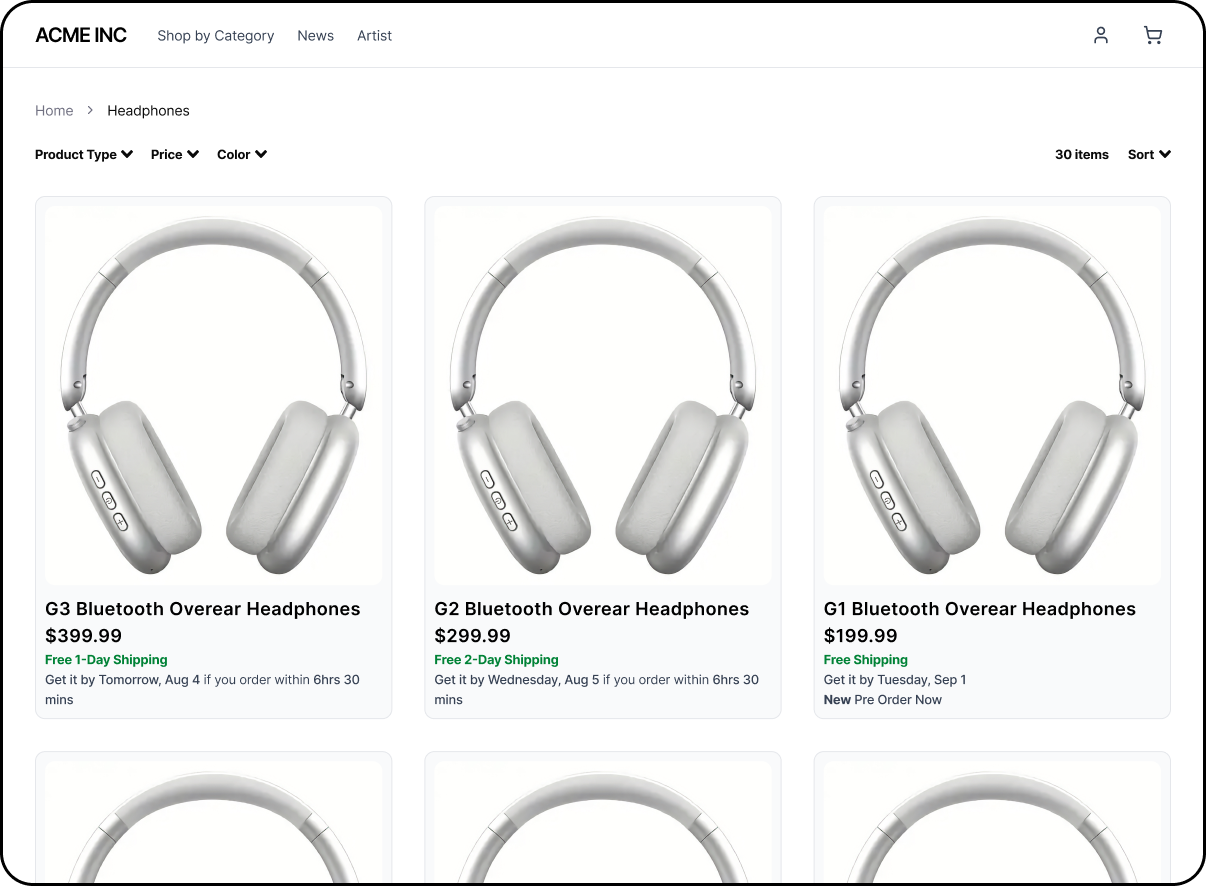
Task: Open G2 Bluetooth Overear Headphones title
Action: coord(592,609)
